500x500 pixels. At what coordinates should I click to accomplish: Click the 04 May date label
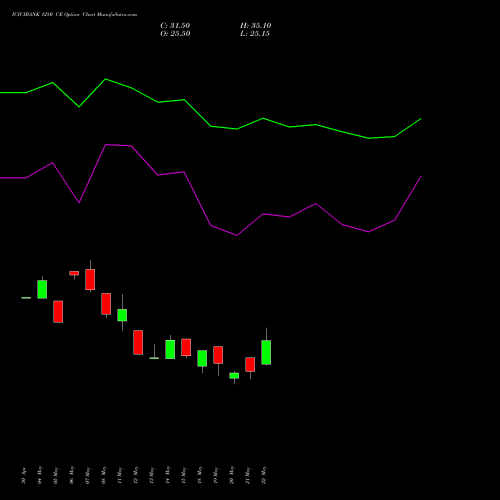point(40,475)
